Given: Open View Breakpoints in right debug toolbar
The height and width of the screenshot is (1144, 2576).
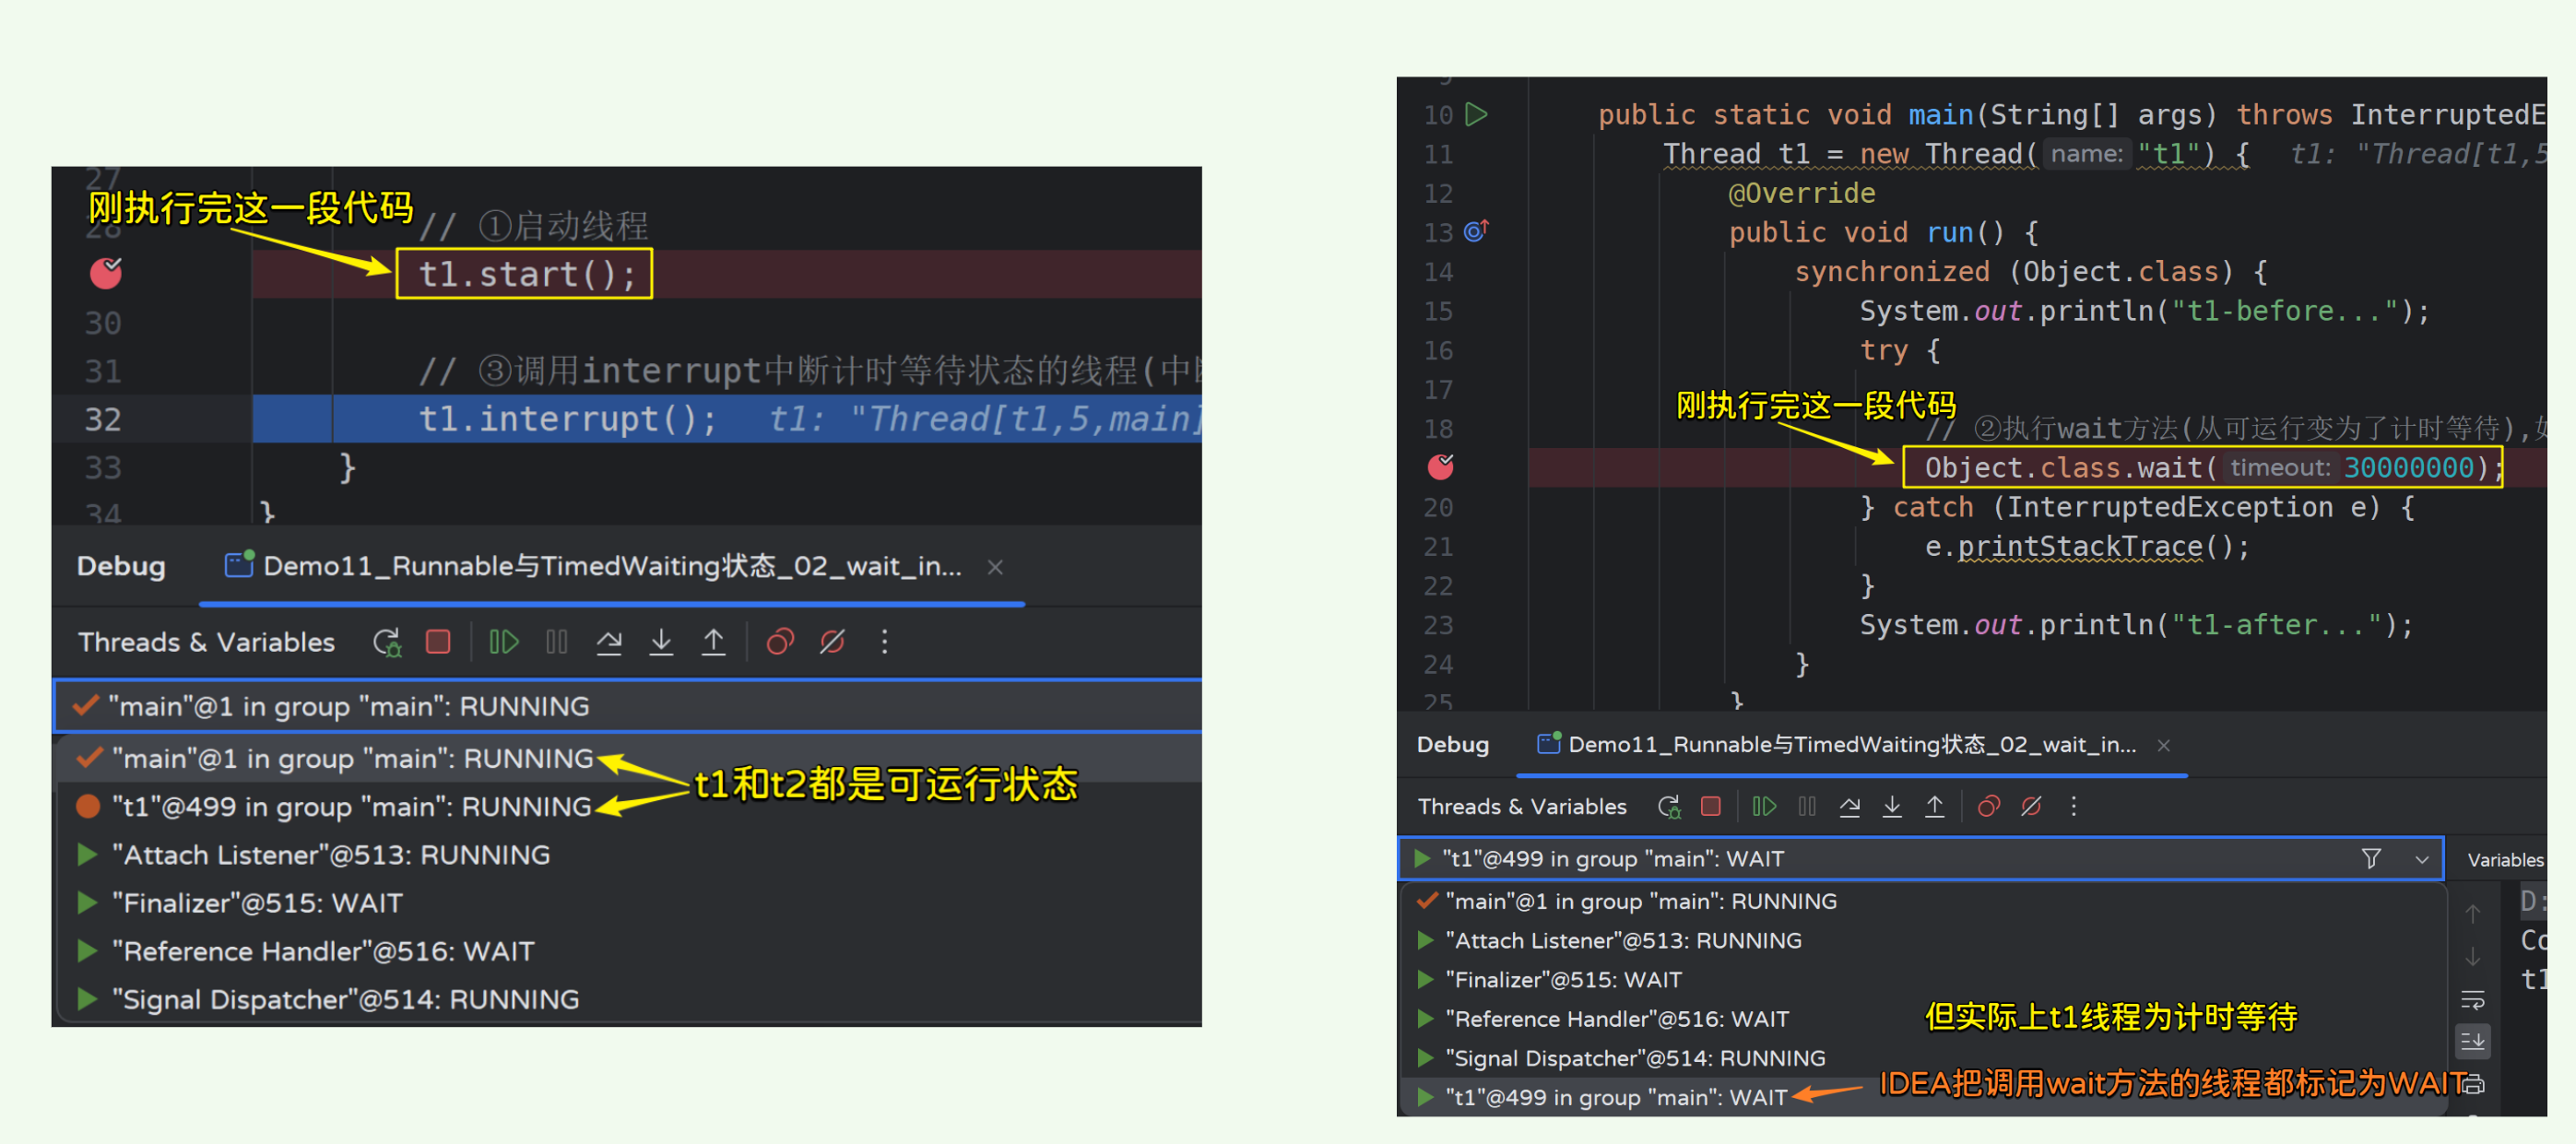Looking at the screenshot, I should click(x=1988, y=807).
